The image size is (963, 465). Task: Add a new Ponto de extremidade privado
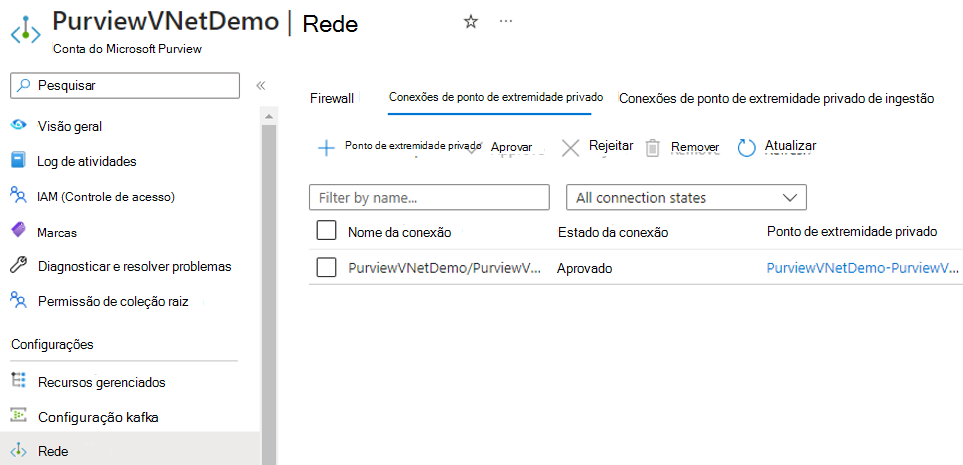(398, 147)
